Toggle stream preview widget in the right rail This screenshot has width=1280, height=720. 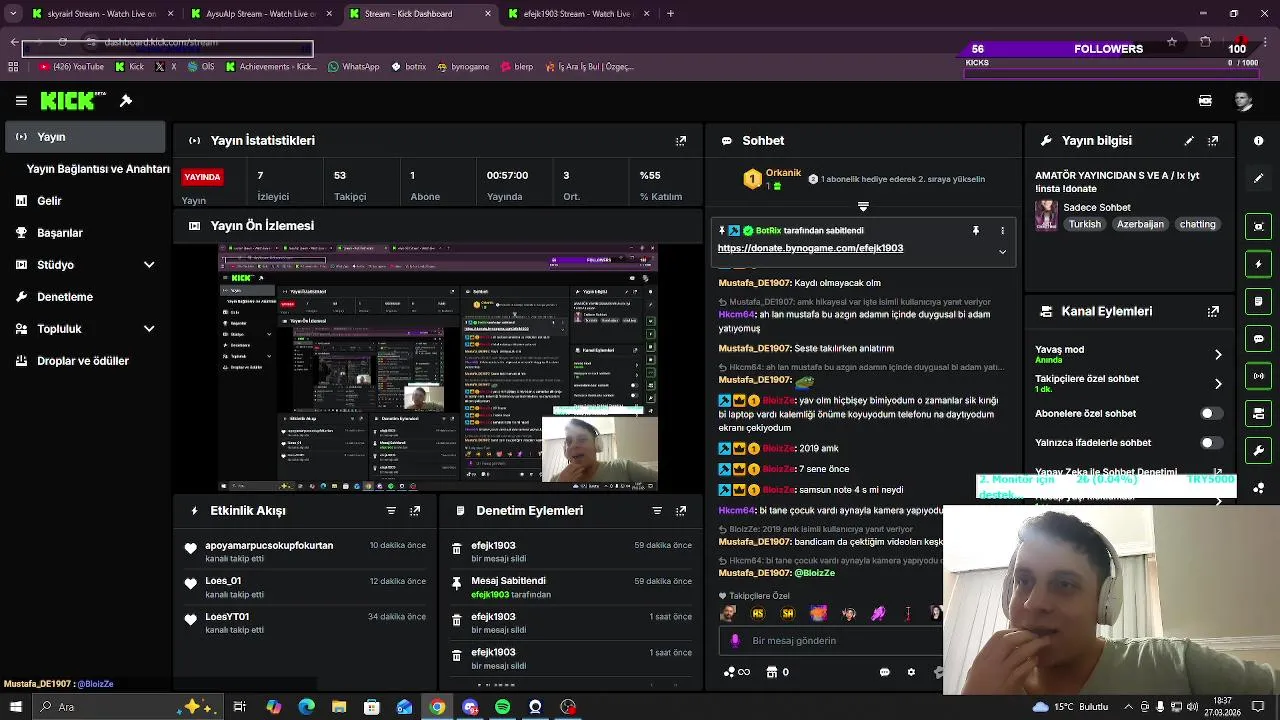1259,227
